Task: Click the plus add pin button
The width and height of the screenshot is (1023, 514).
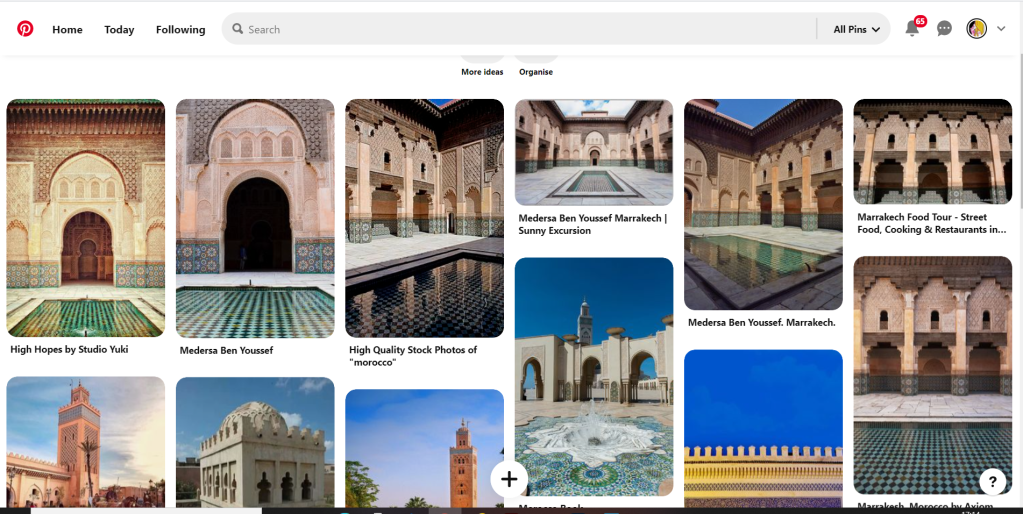Action: pos(509,479)
